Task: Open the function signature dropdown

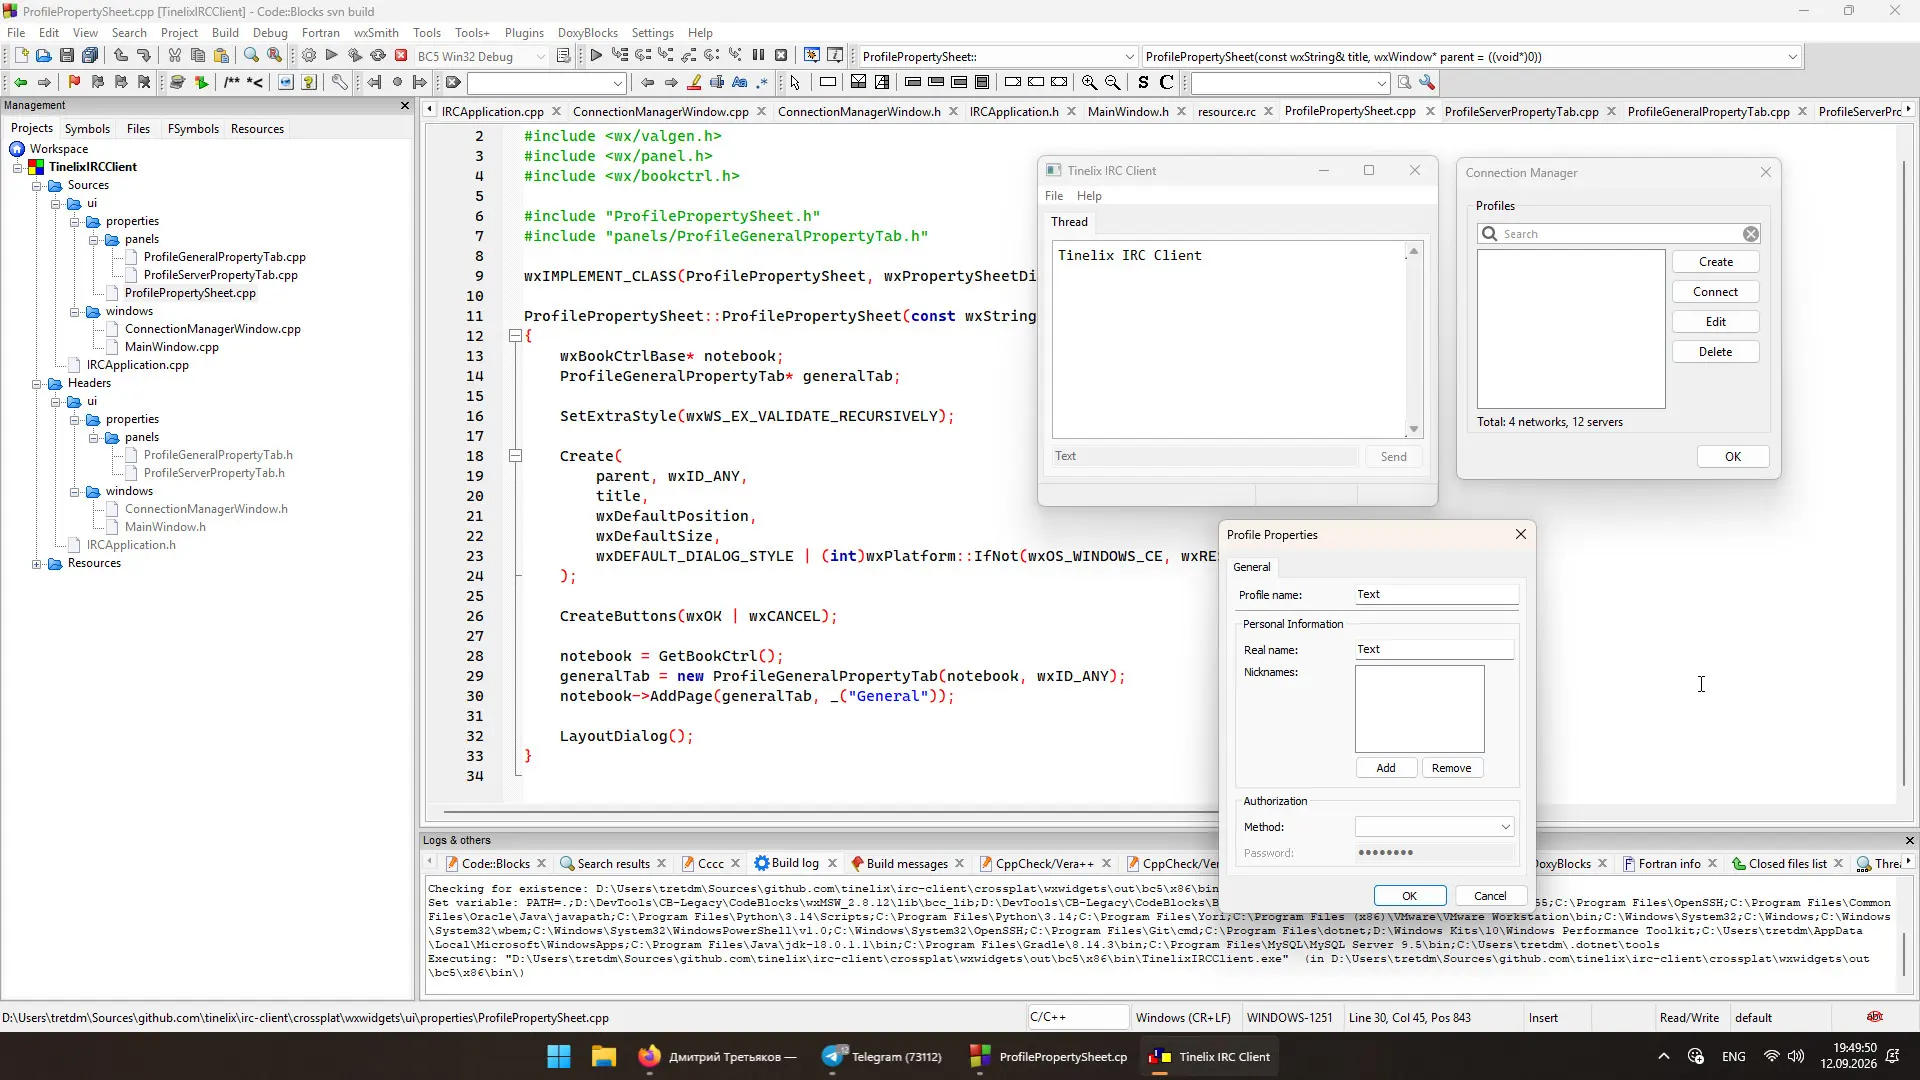Action: click(1792, 57)
